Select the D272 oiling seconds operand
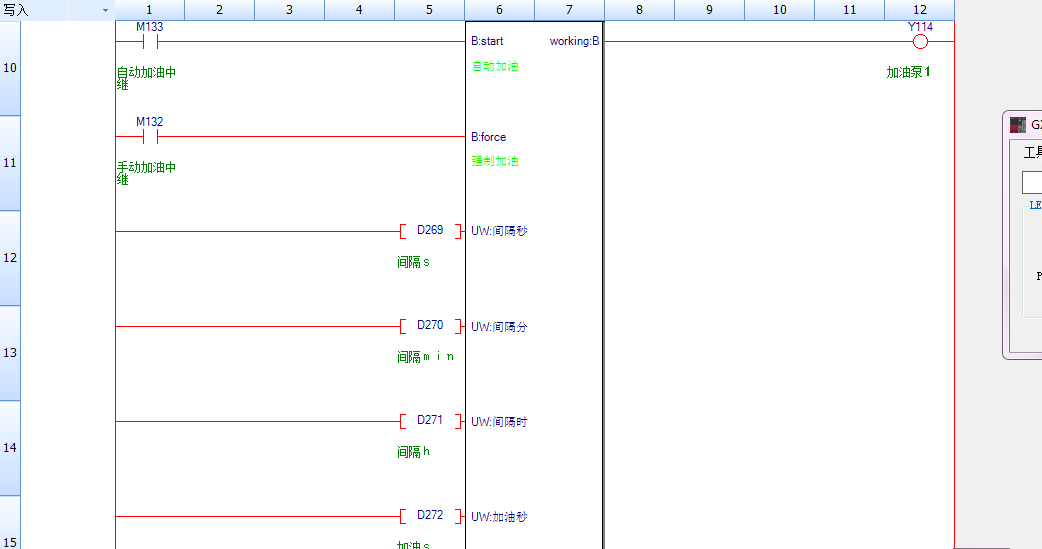This screenshot has width=1042, height=549. [430, 516]
